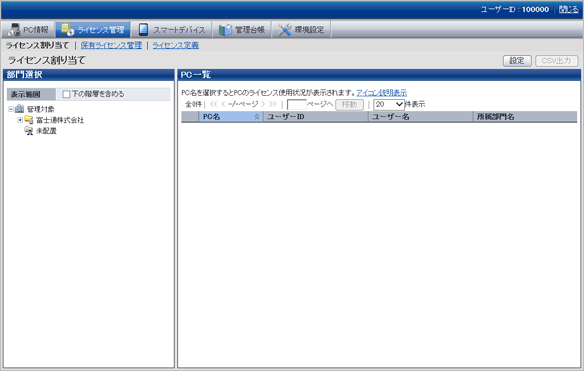Sort by the ユーザーID column header
Viewport: 584px width, 371px height.
(316, 117)
